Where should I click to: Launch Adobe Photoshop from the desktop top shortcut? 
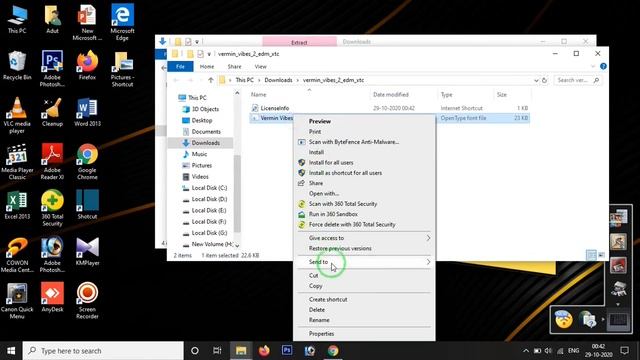coord(52,69)
